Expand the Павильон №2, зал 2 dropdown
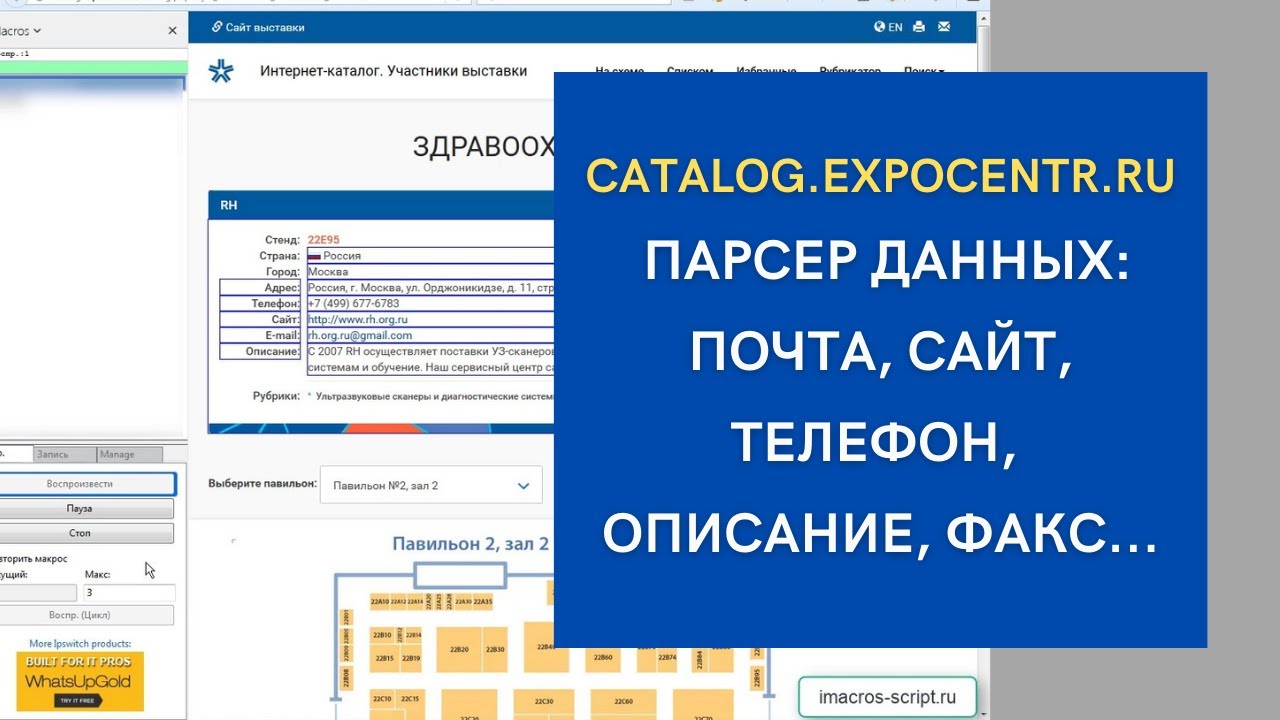 431,486
